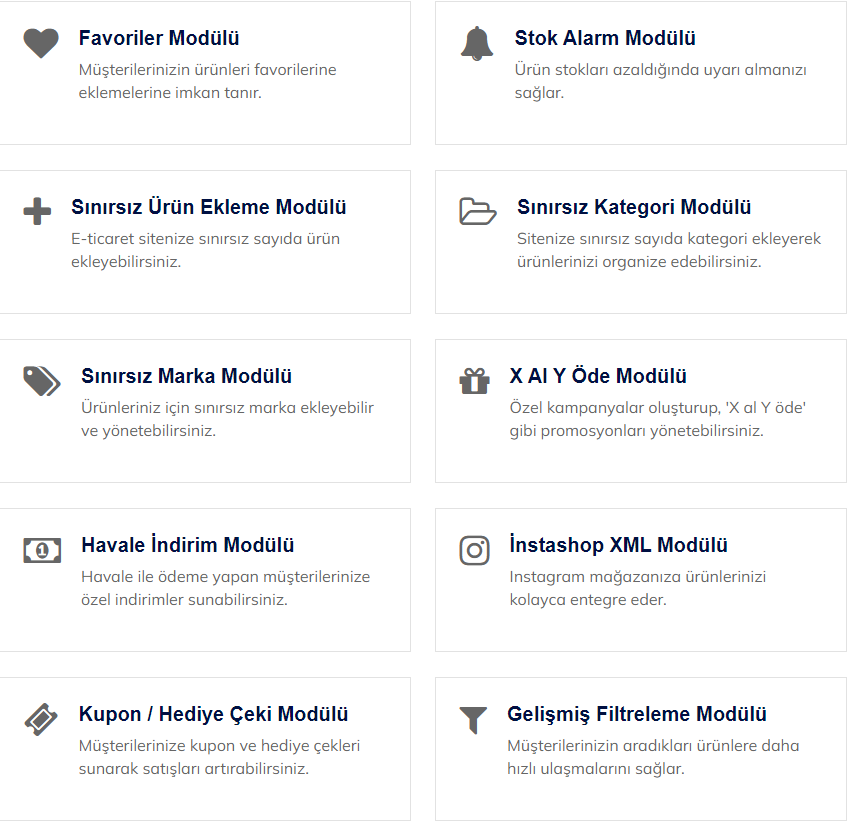Click the open folder icon for Kategori
The width and height of the screenshot is (849, 823).
click(478, 211)
